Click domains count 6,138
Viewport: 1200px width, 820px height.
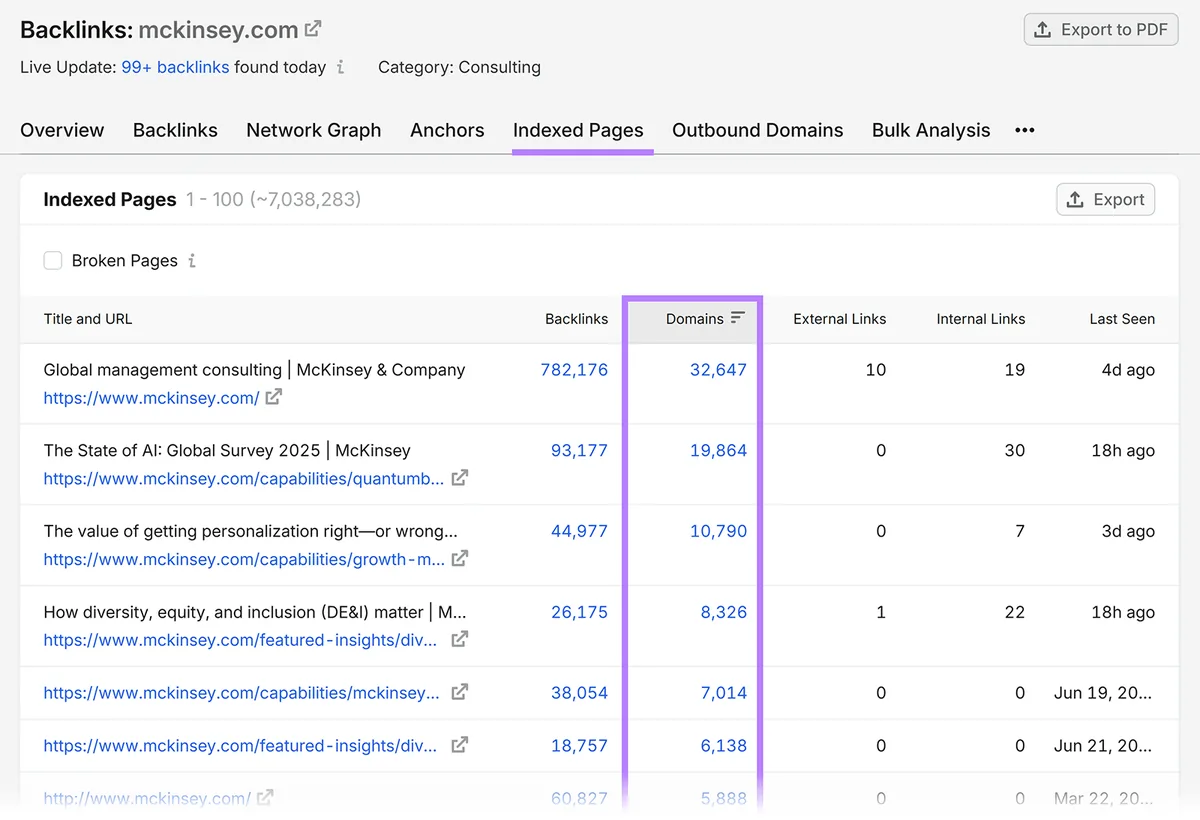(x=724, y=745)
